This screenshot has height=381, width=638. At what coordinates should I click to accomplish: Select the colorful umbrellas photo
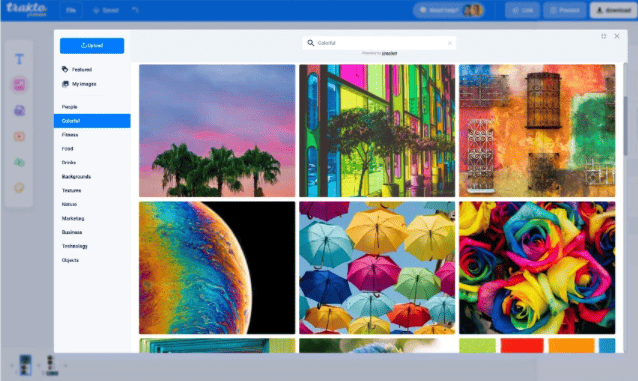pos(377,268)
